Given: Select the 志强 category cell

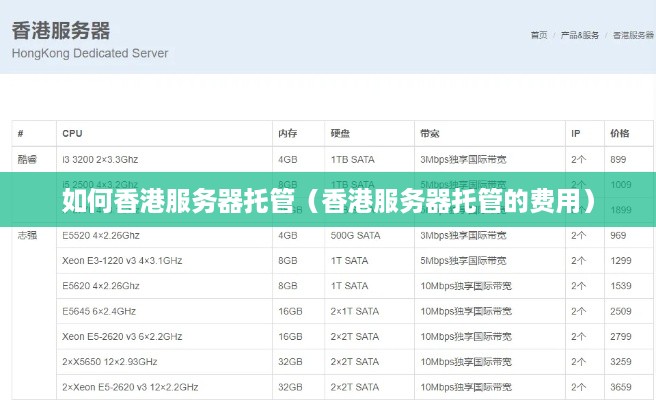Looking at the screenshot, I should coord(27,235).
